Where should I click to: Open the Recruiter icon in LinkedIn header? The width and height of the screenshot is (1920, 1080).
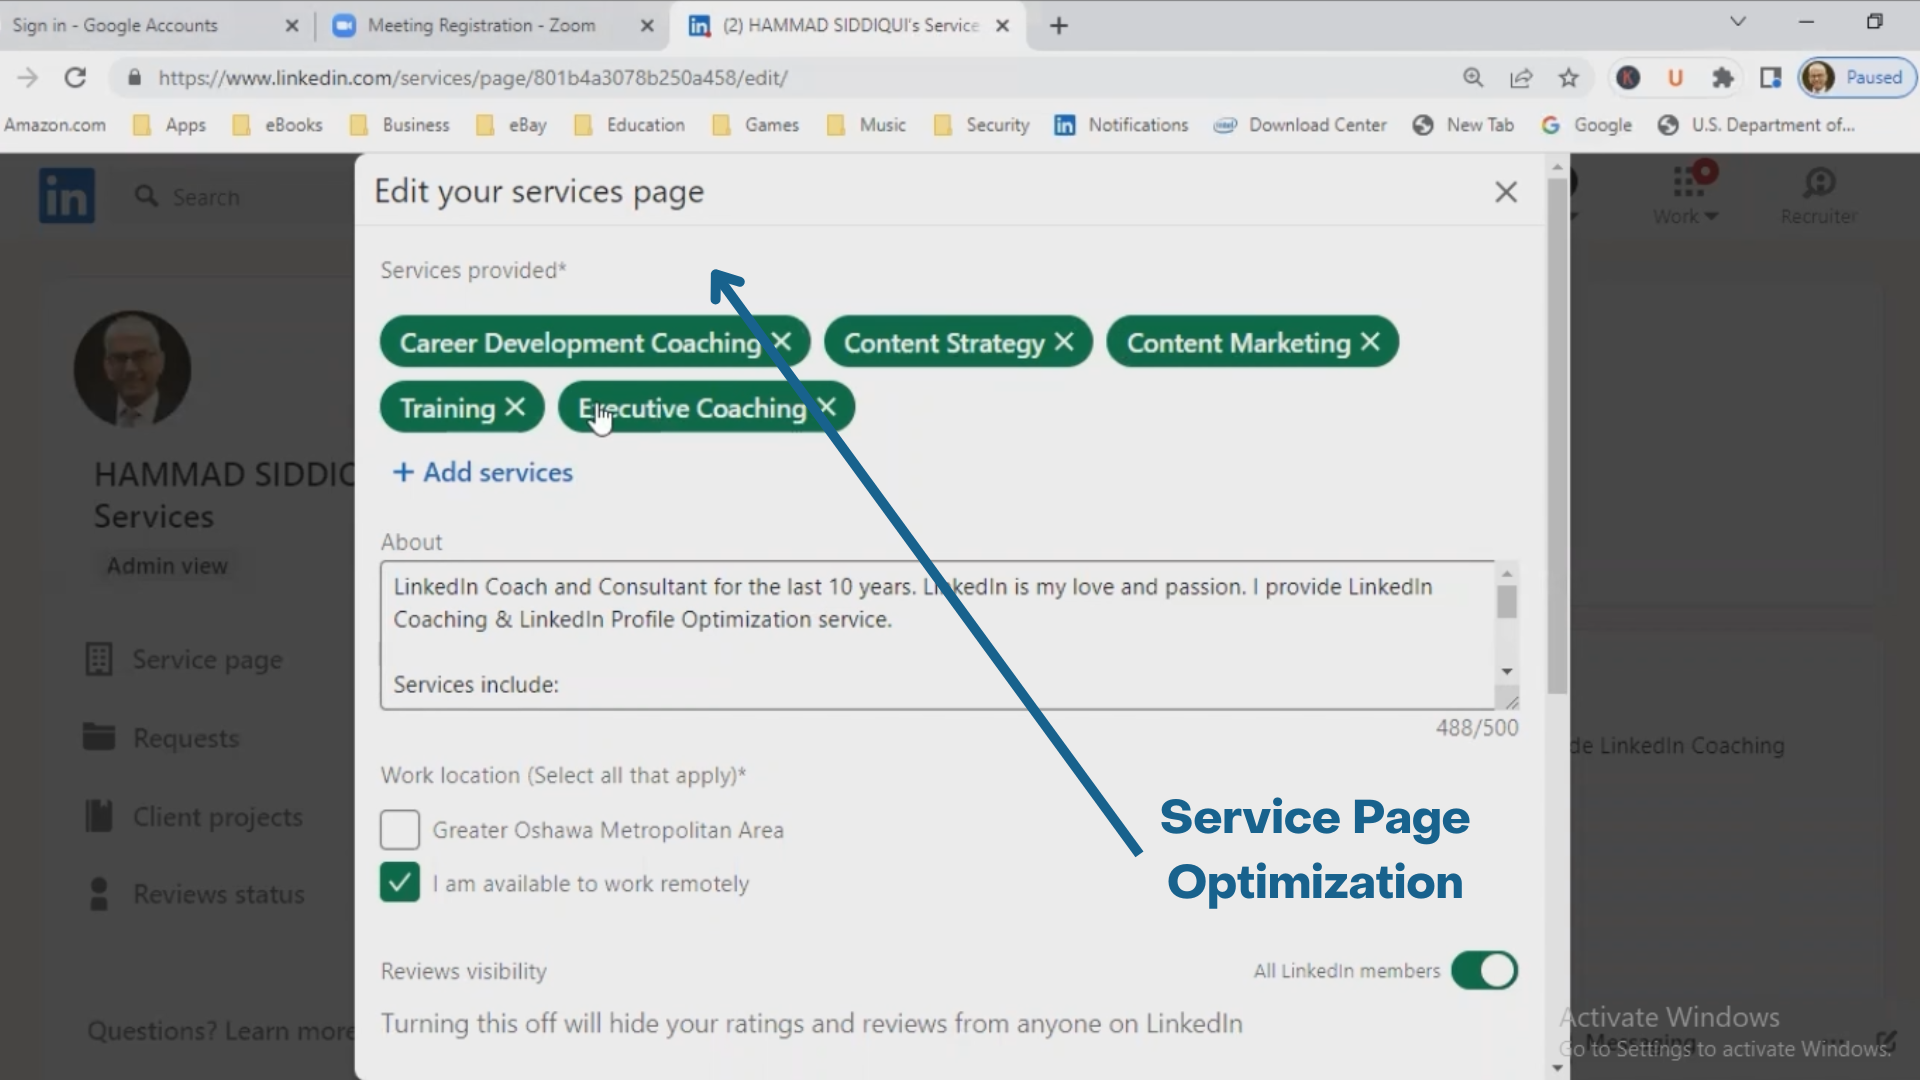coord(1819,196)
